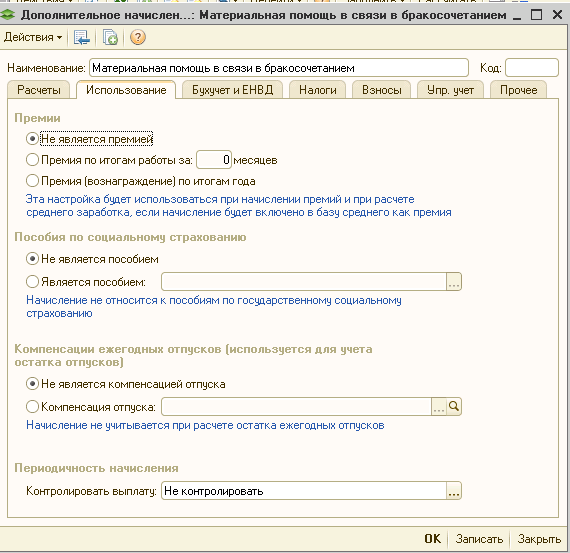Click the Контролировать выплату label
The width and height of the screenshot is (570, 553).
pos(91,491)
